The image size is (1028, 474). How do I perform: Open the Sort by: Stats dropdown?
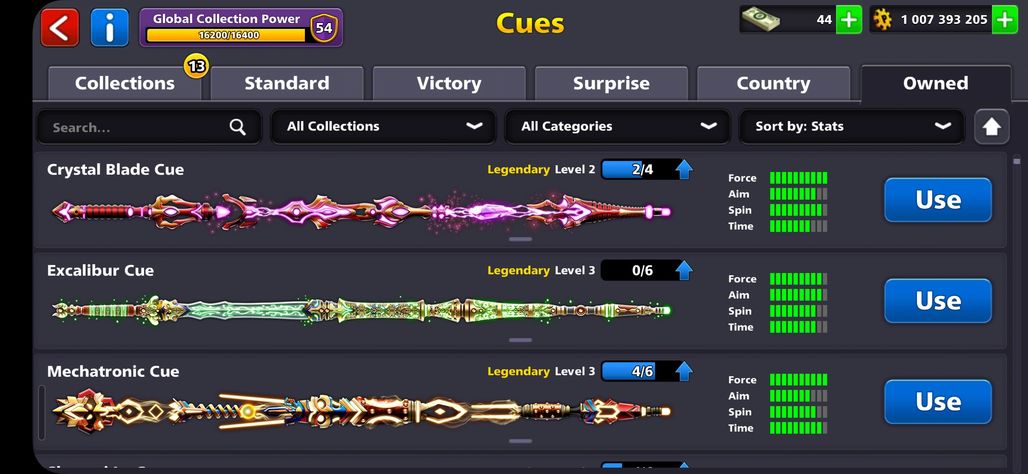click(x=852, y=127)
